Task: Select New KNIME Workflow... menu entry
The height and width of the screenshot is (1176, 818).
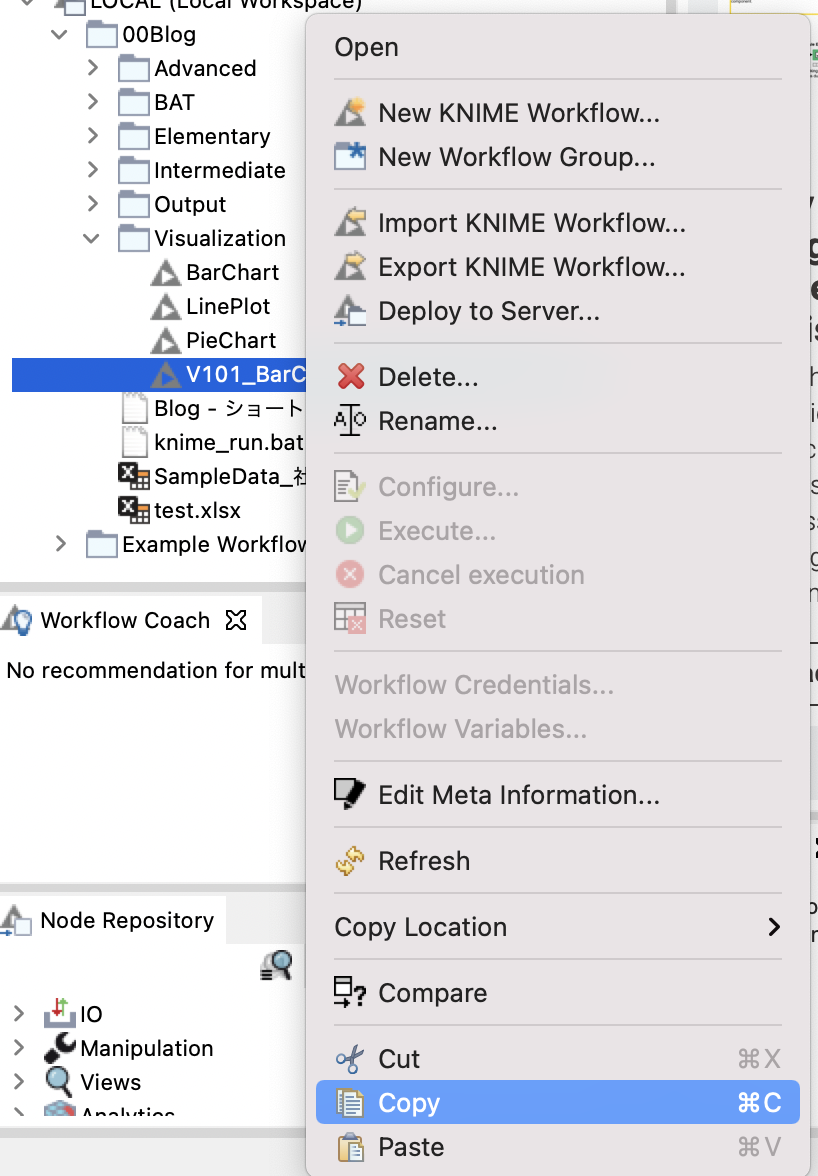Action: click(558, 112)
